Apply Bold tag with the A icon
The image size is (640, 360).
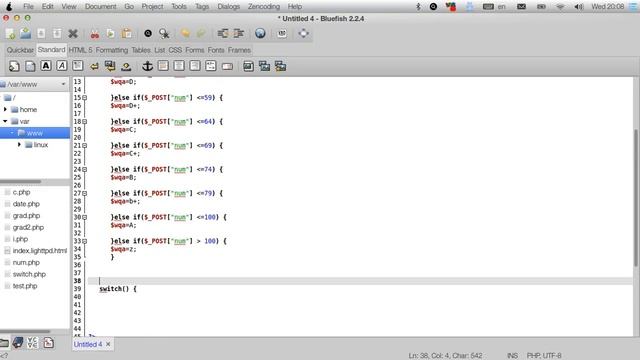46,66
